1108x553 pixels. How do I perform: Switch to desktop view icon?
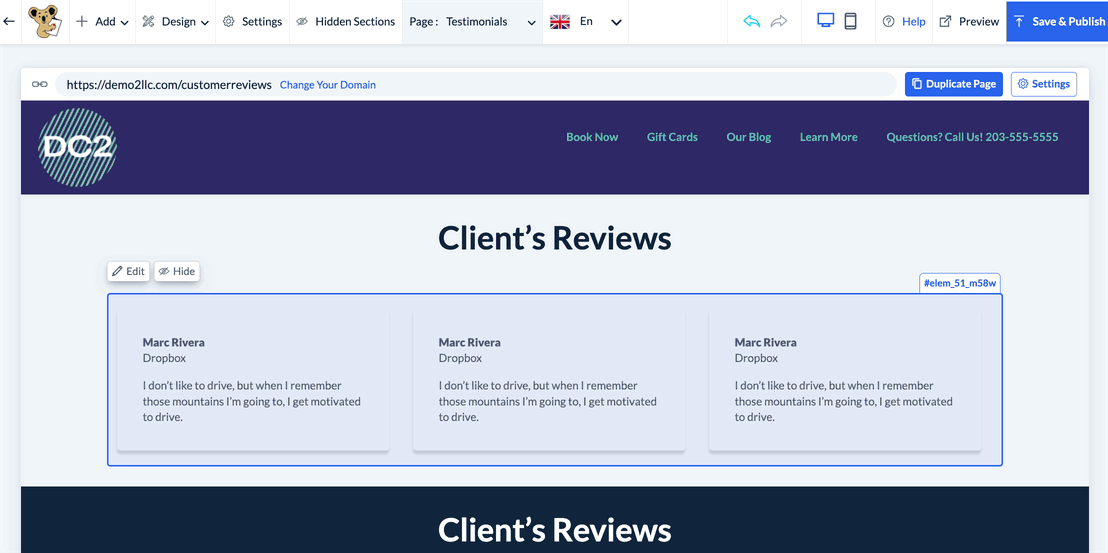click(826, 21)
